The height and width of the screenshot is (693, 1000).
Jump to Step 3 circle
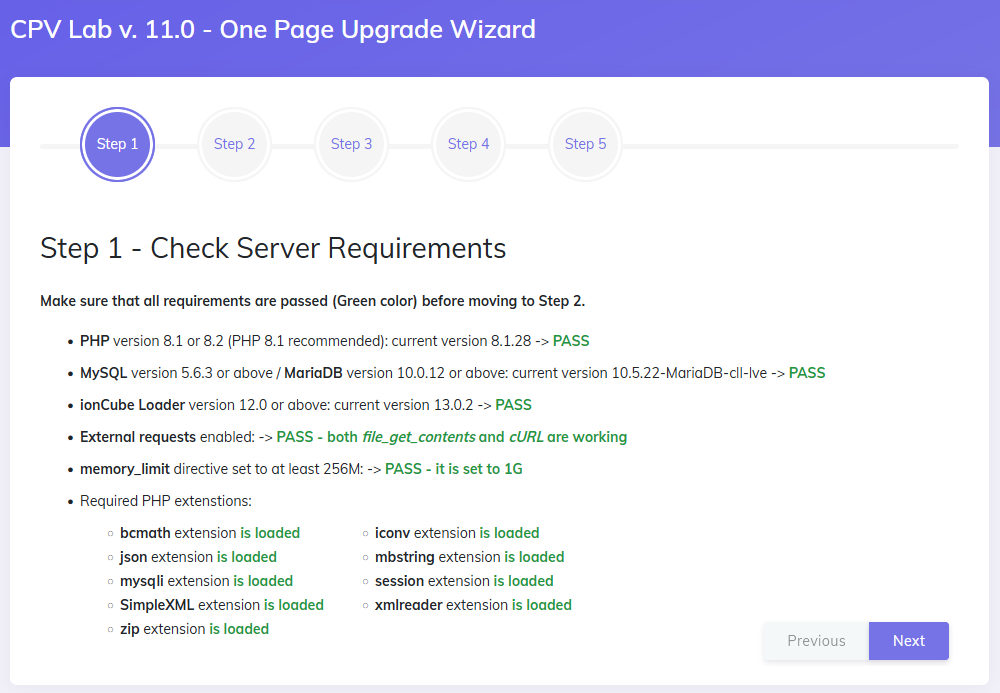point(351,144)
